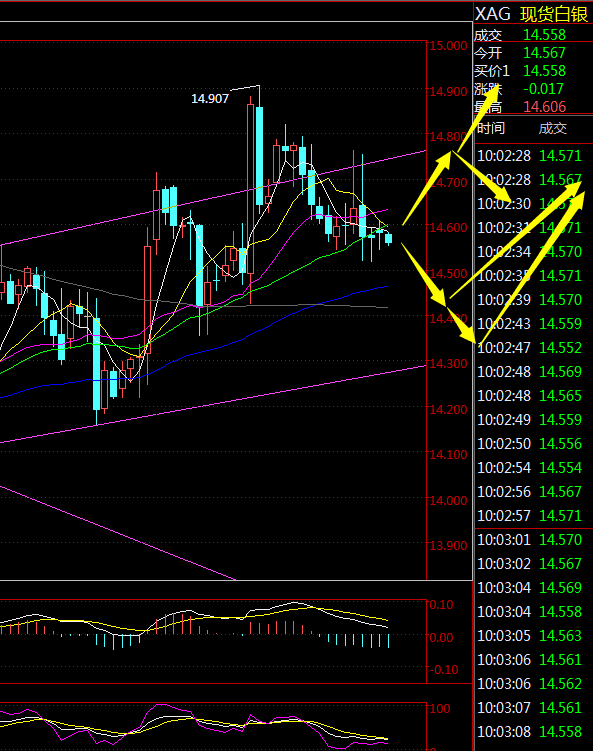This screenshot has height=751, width=593.
Task: Click the 14.000 price axis label
Action: [x=448, y=501]
